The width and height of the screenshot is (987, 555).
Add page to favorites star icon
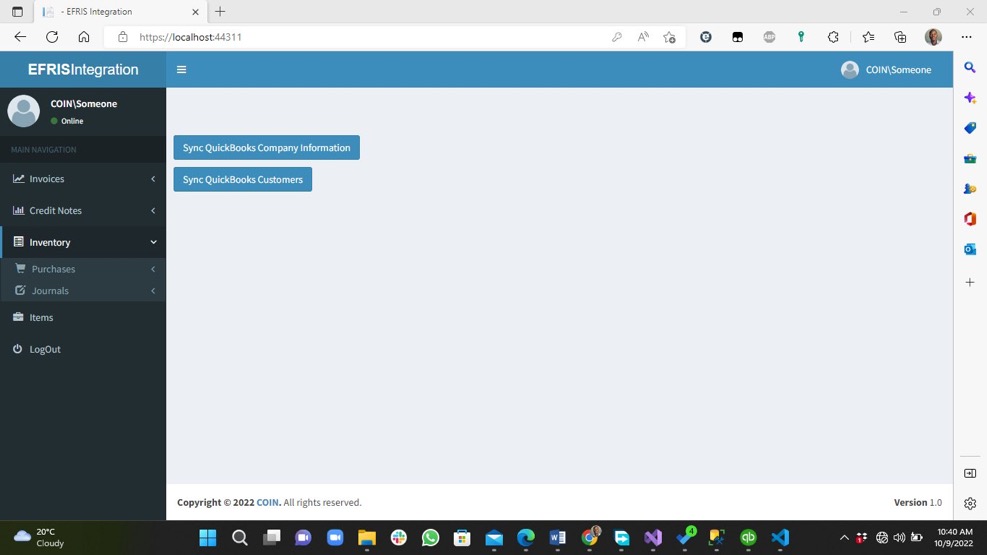pyautogui.click(x=669, y=37)
